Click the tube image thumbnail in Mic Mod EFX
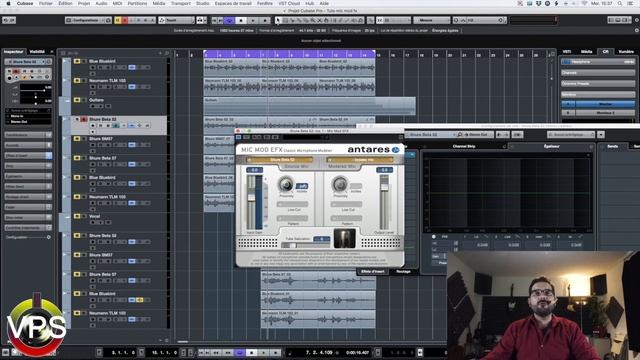This screenshot has width=640, height=360. click(344, 238)
